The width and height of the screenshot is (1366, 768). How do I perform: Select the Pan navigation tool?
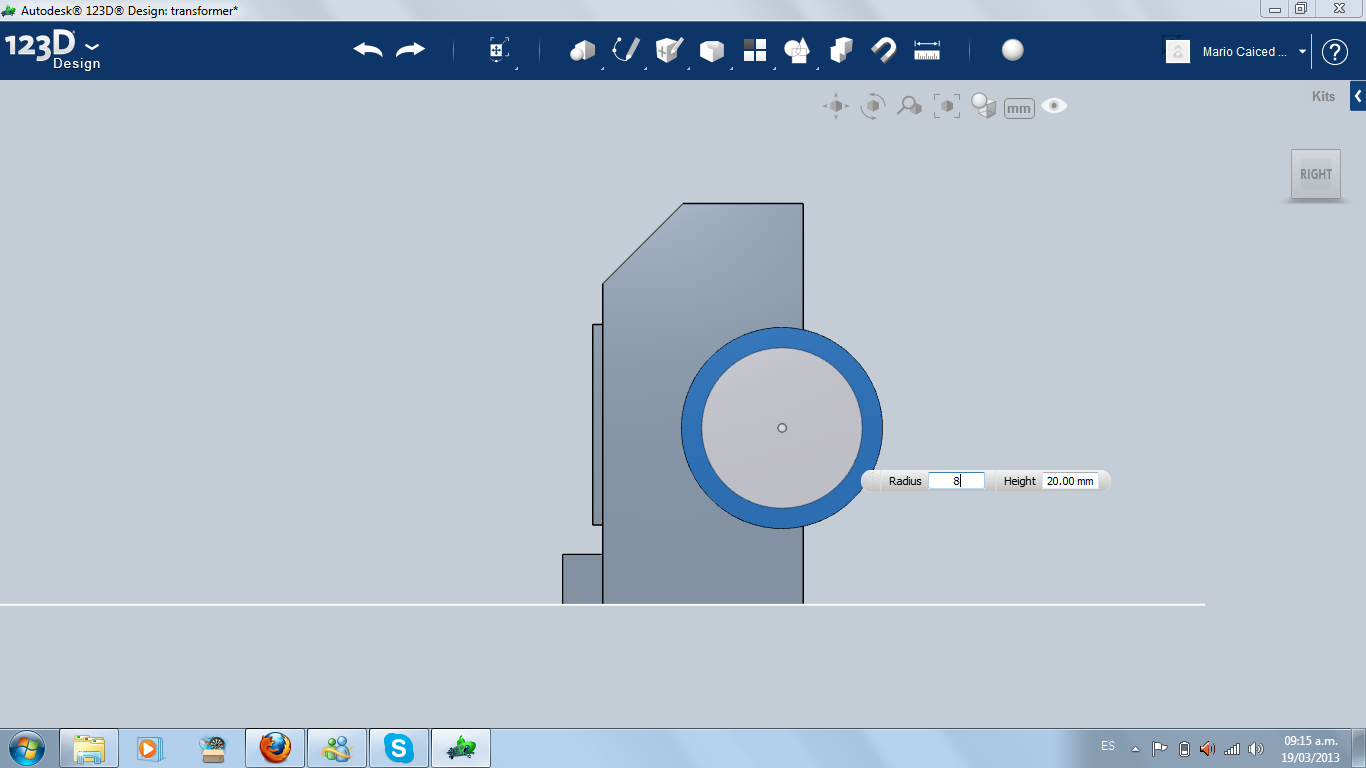tap(836, 106)
